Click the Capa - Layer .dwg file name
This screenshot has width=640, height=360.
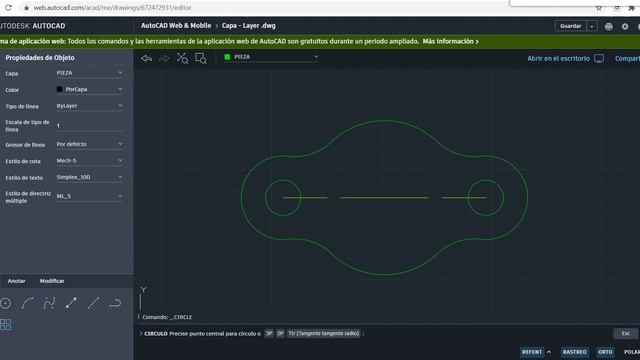tap(249, 26)
